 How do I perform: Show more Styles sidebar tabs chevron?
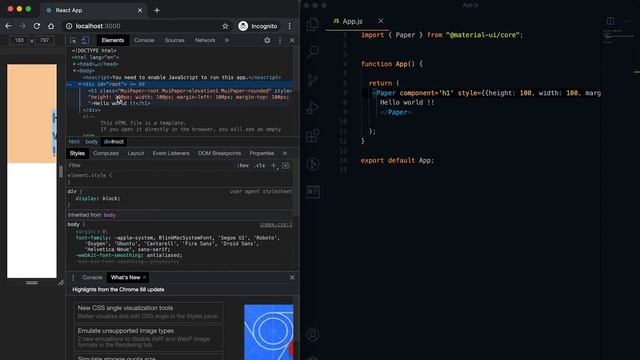point(285,153)
